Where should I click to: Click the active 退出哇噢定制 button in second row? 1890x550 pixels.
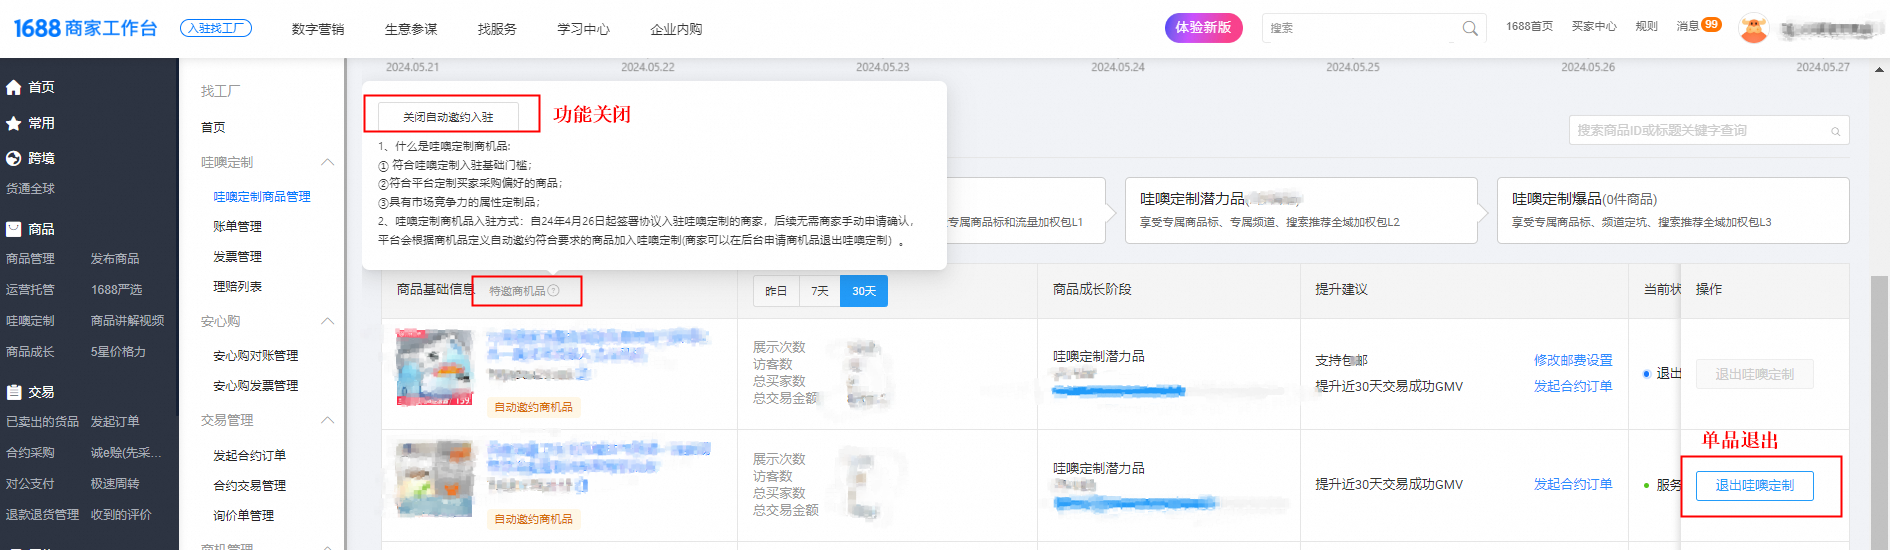pos(1755,485)
